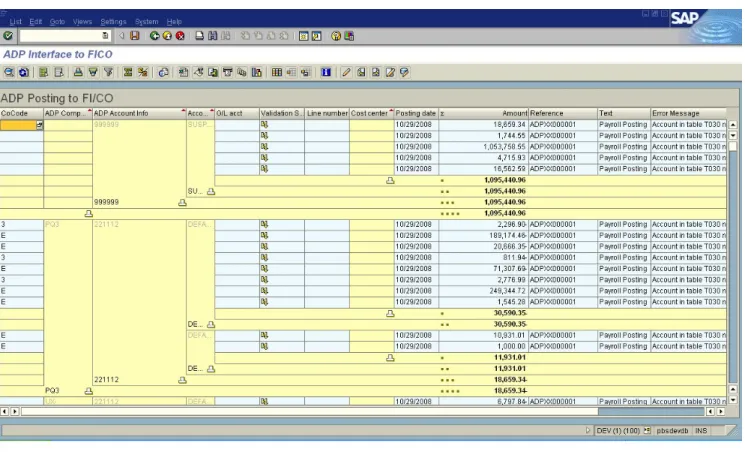Click the Subtotals icon

pos(143,72)
